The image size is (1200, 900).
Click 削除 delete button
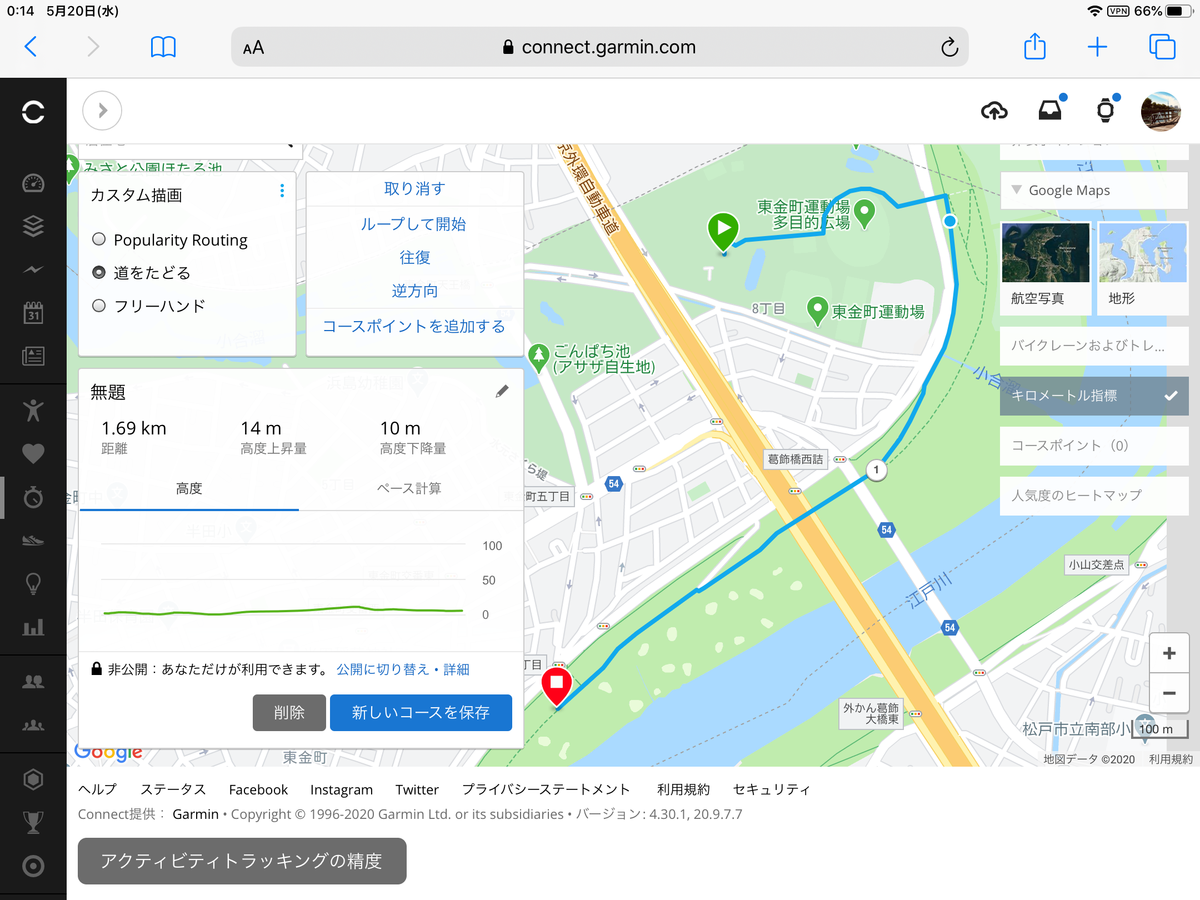coord(289,713)
